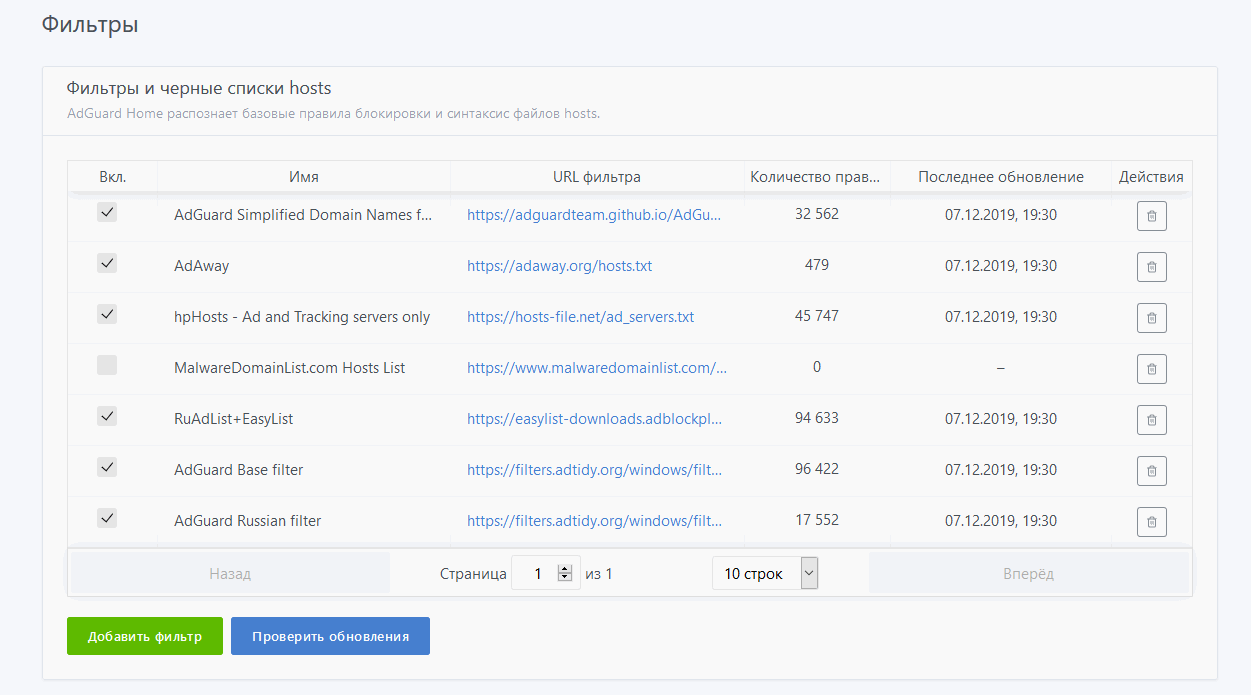This screenshot has height=695, width=1251.
Task: Enable the MalwareDomainList.com Hosts List checkbox
Action: (x=107, y=366)
